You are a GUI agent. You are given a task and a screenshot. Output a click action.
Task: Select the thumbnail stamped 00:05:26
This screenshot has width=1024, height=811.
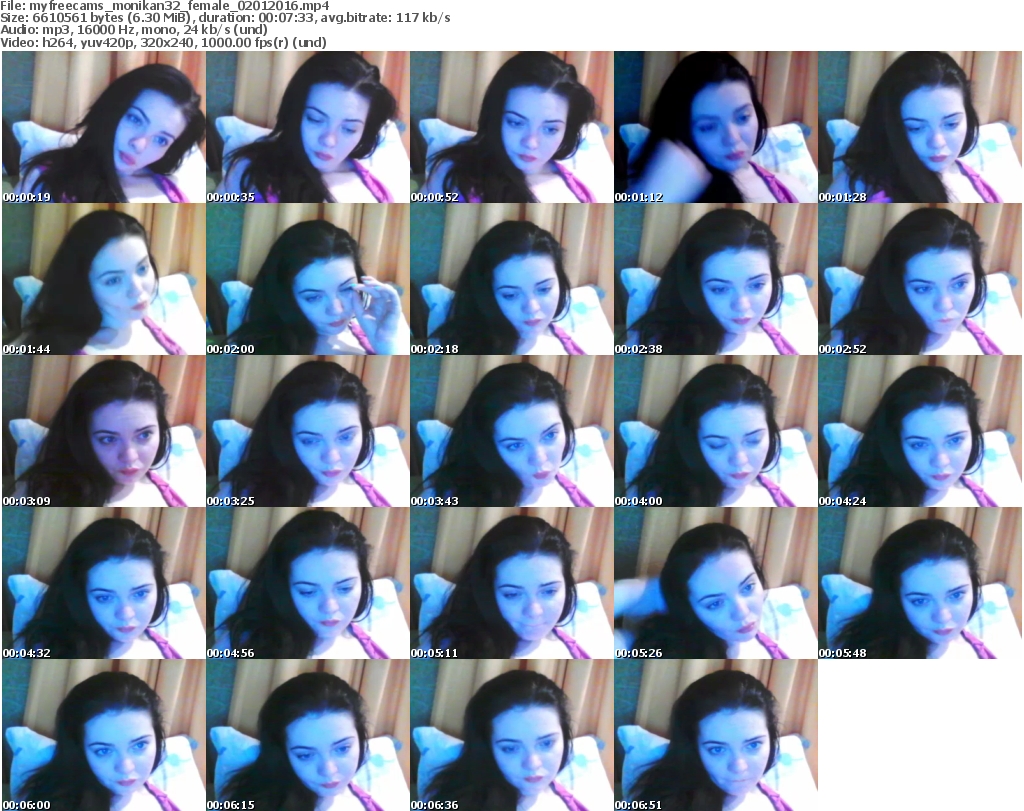[715, 583]
